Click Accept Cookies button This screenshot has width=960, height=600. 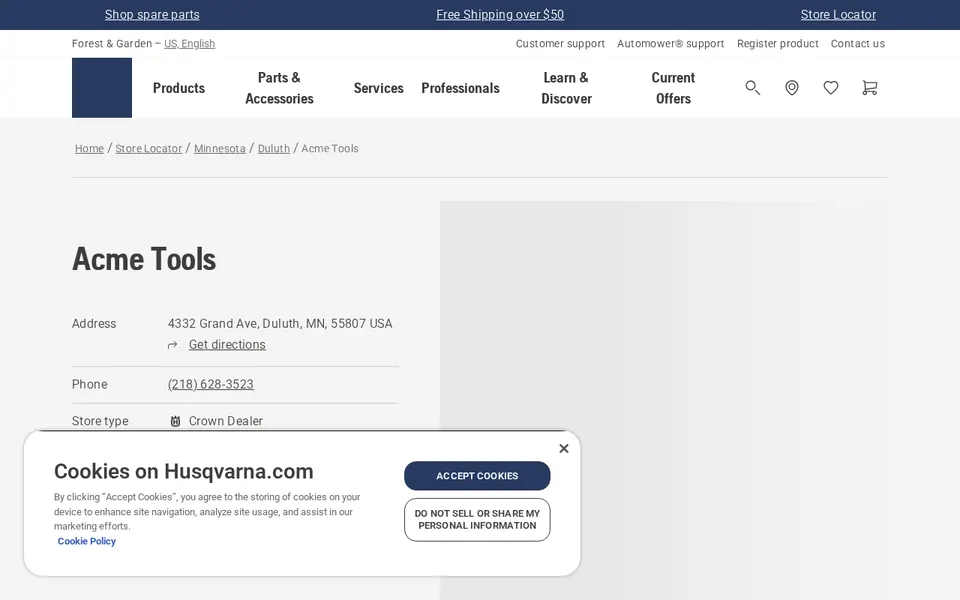(477, 476)
